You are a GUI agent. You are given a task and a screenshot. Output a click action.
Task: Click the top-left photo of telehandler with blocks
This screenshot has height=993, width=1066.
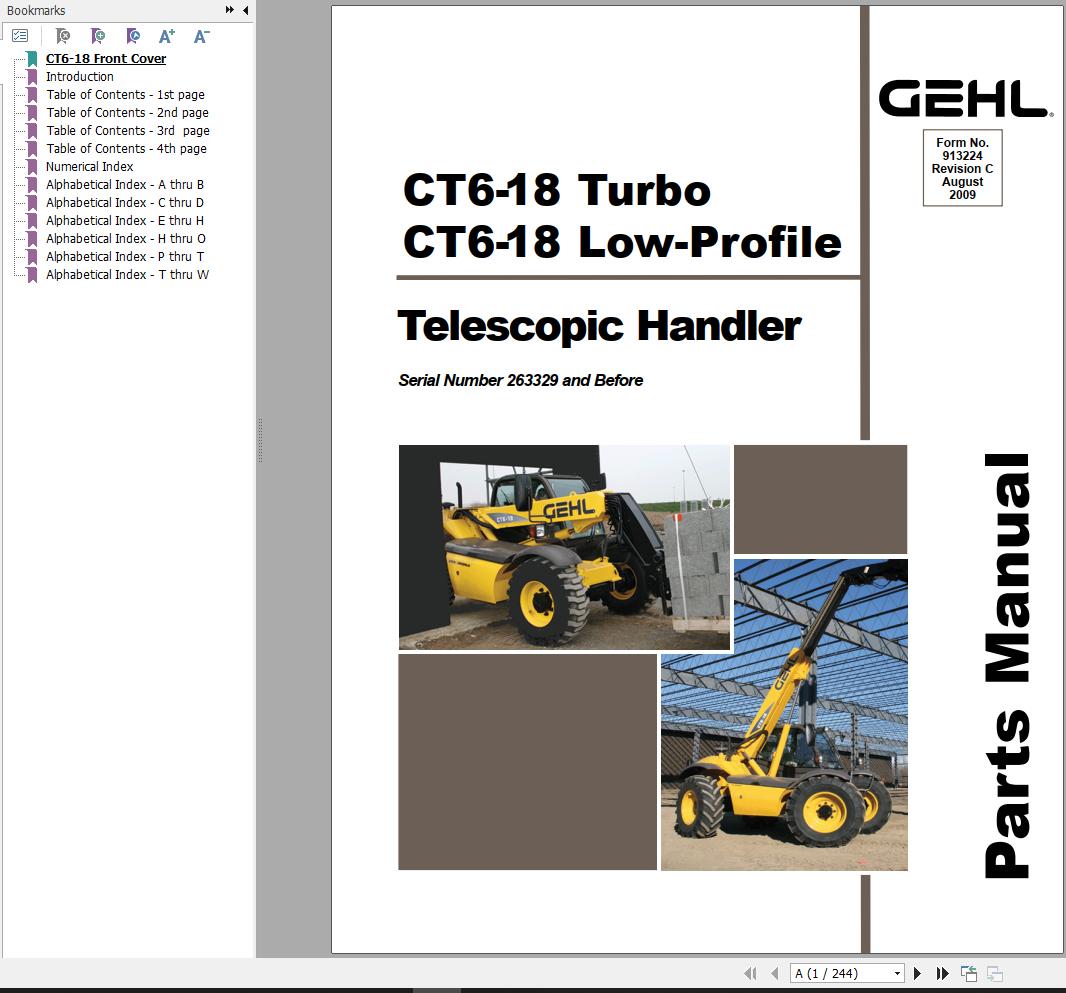[x=564, y=547]
